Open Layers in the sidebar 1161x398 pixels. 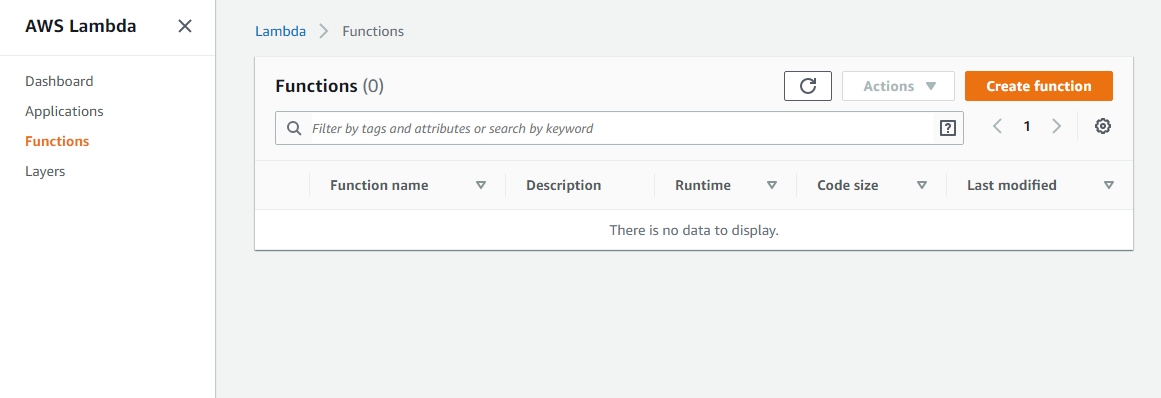pyautogui.click(x=45, y=171)
